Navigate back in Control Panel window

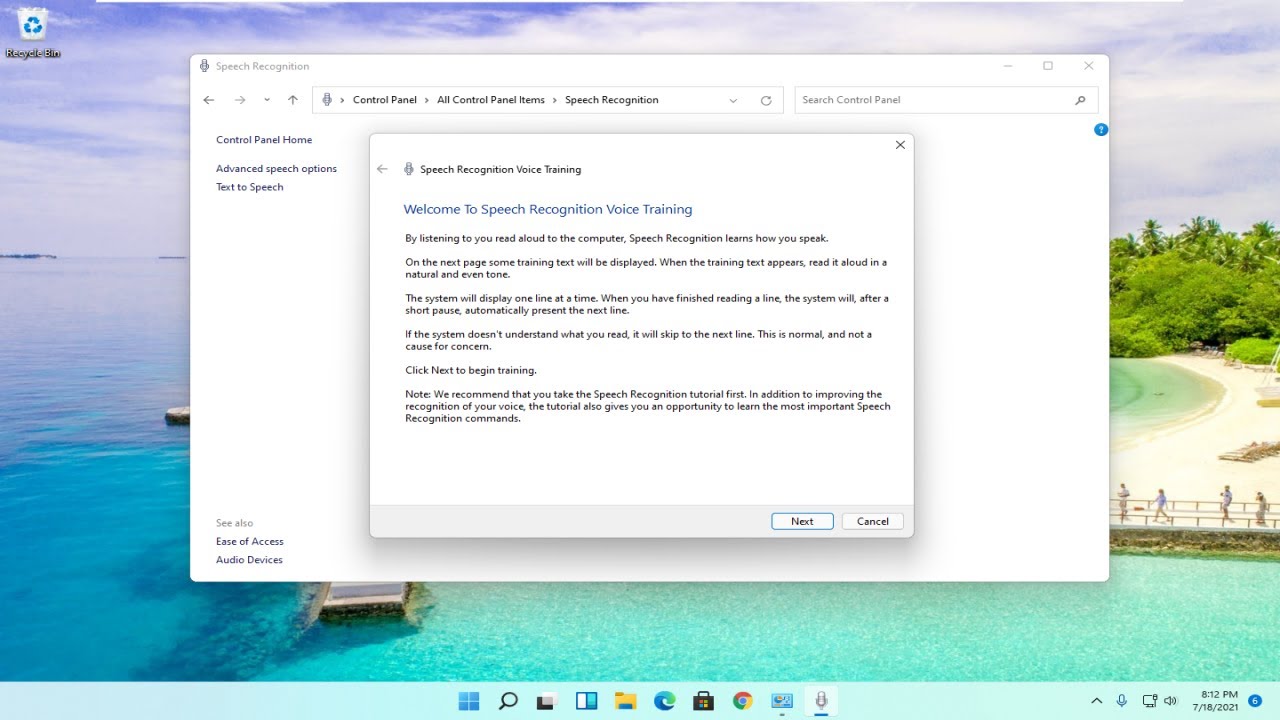(208, 100)
